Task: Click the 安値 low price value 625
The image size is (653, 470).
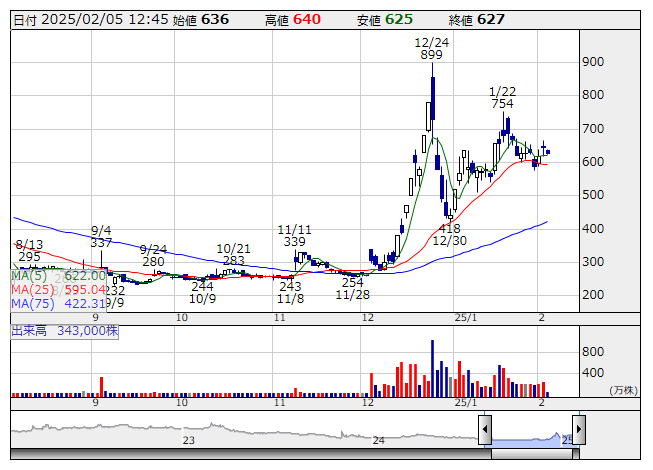Action: 399,20
